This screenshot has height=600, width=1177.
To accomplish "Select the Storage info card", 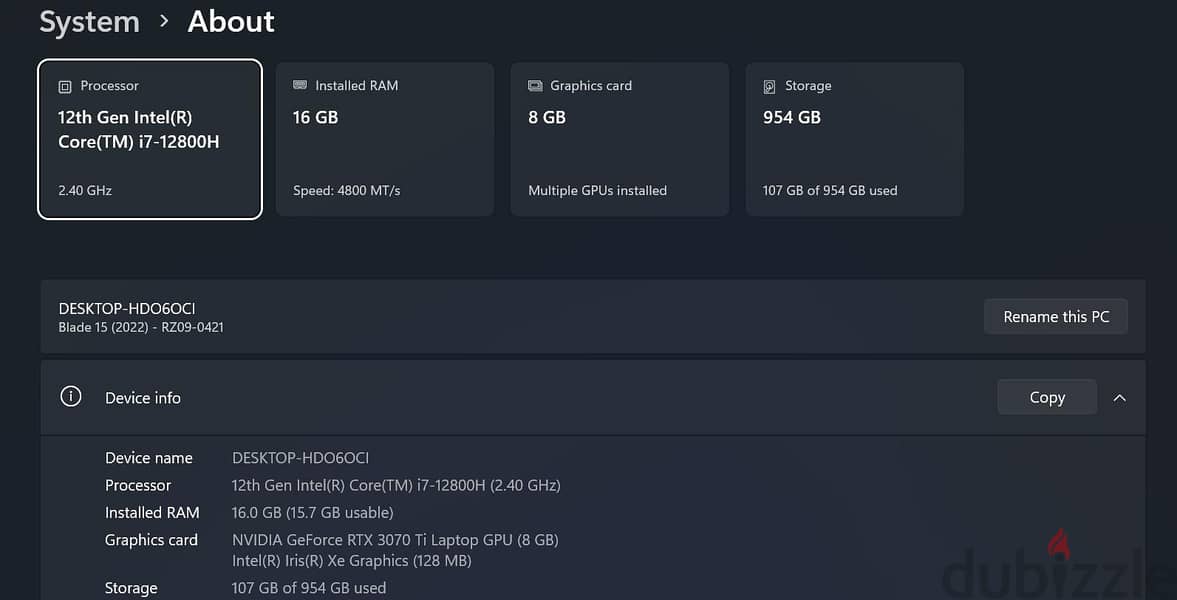I will click(x=854, y=140).
